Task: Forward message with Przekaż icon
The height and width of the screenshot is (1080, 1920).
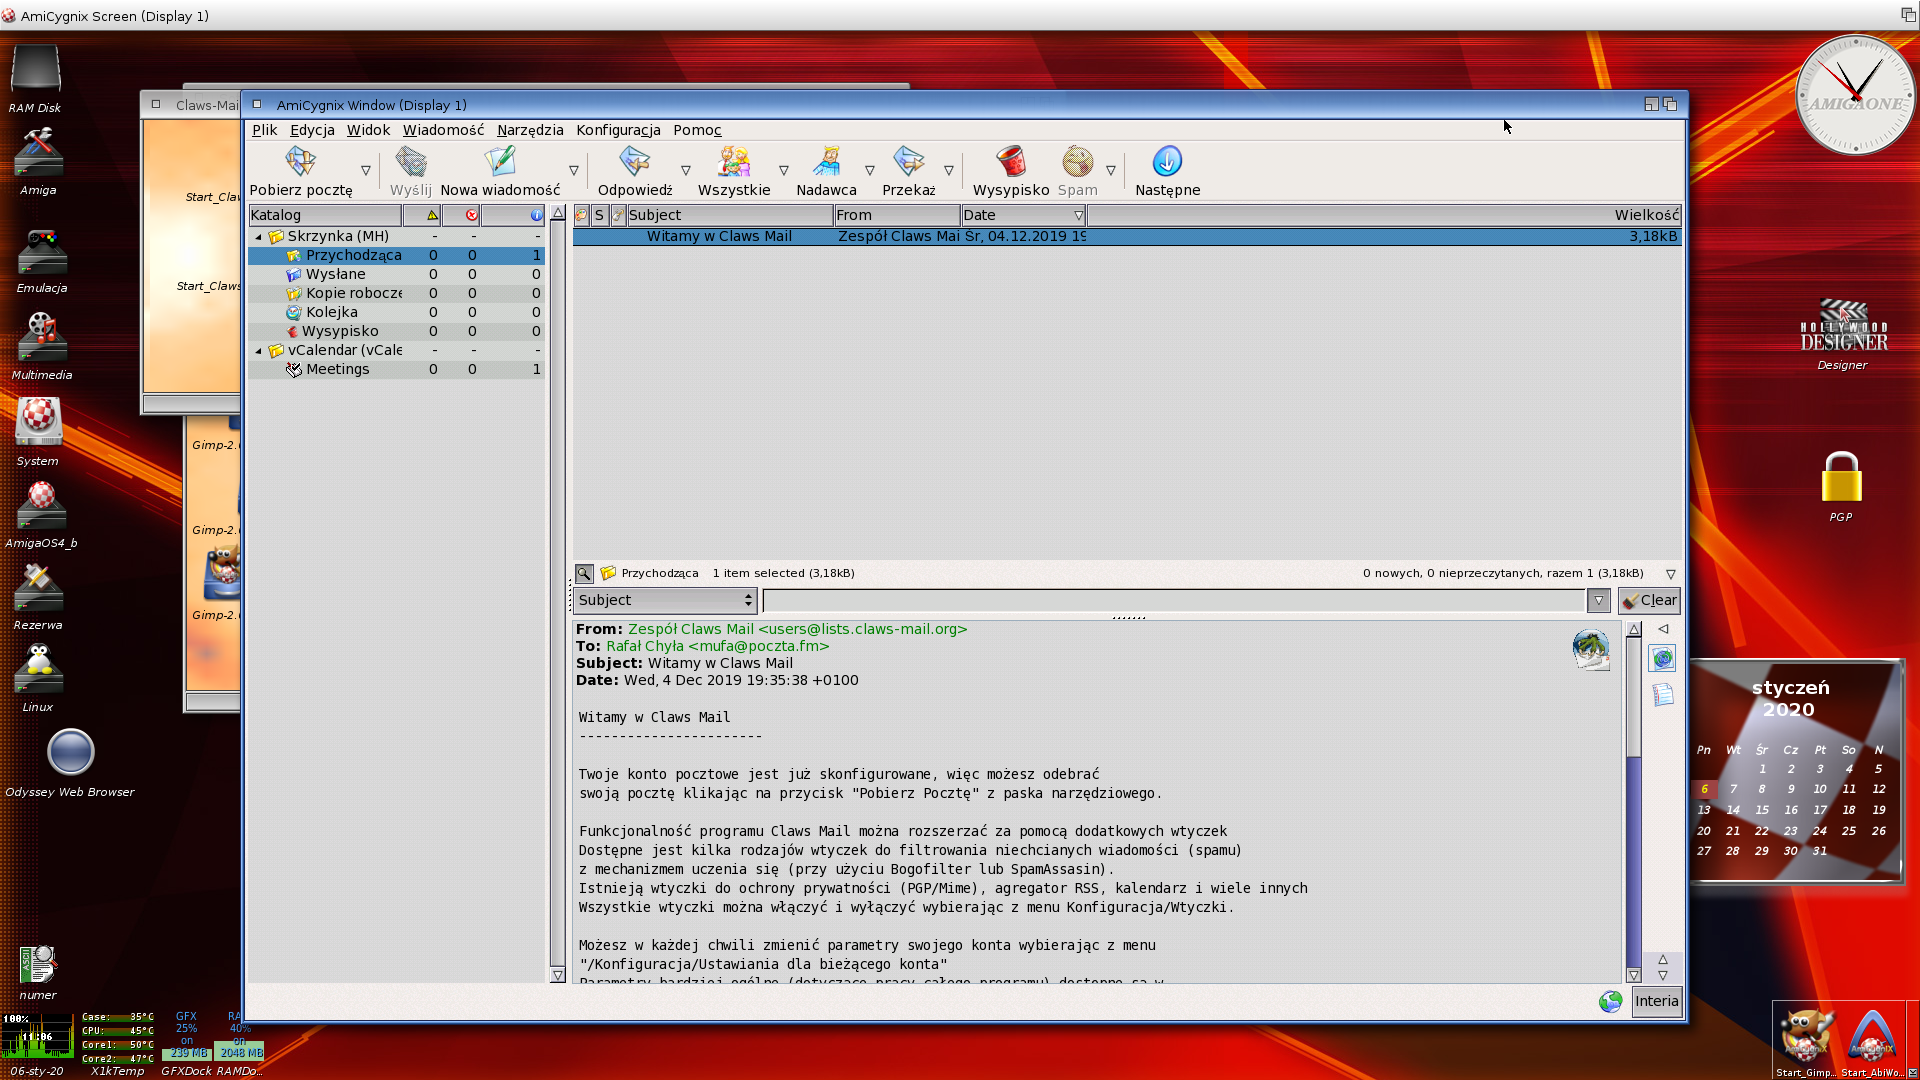Action: (908, 161)
